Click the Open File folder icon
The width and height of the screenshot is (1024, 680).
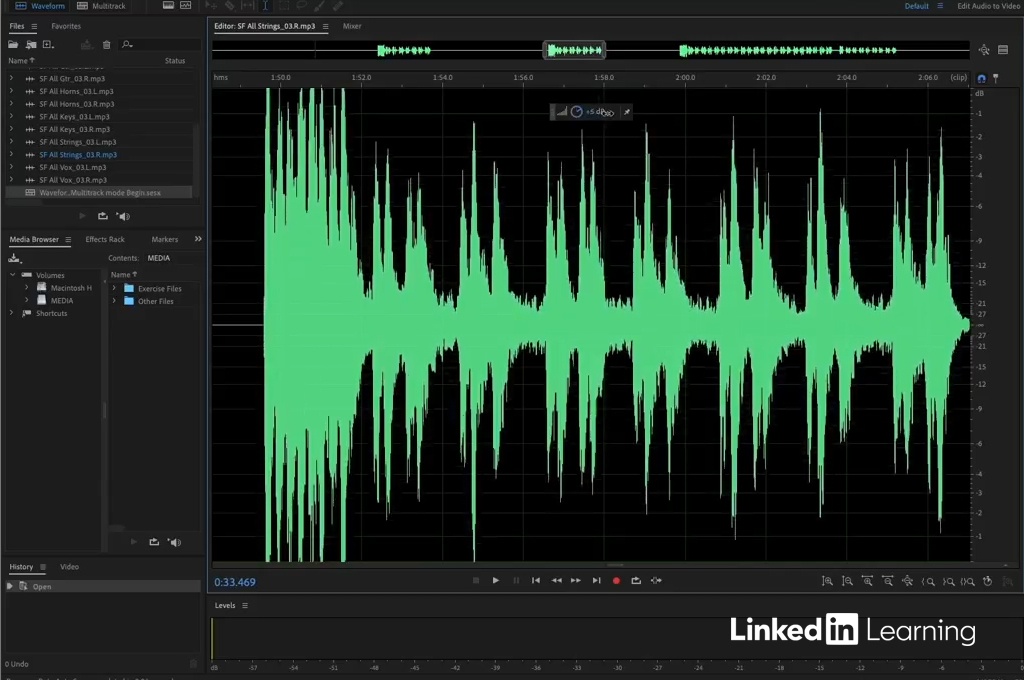click(14, 45)
